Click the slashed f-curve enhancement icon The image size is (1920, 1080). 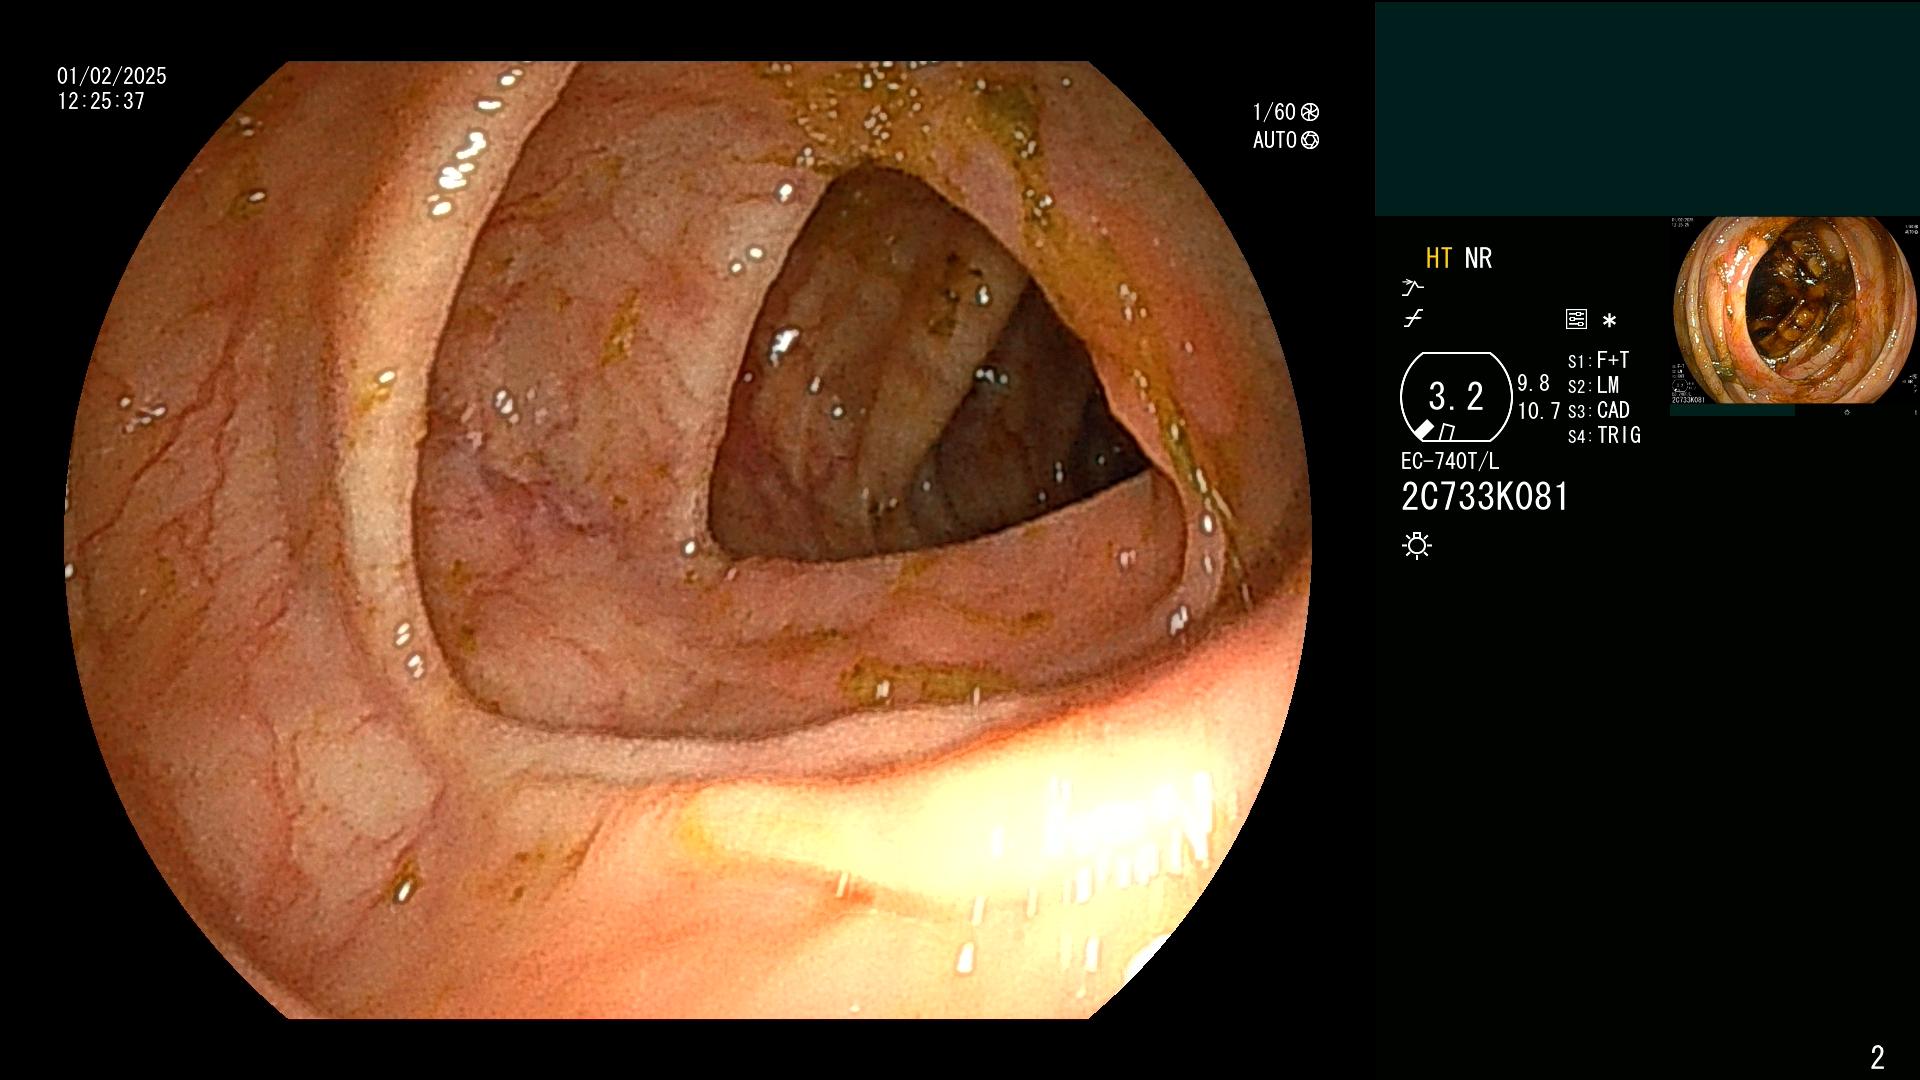[x=1413, y=319]
